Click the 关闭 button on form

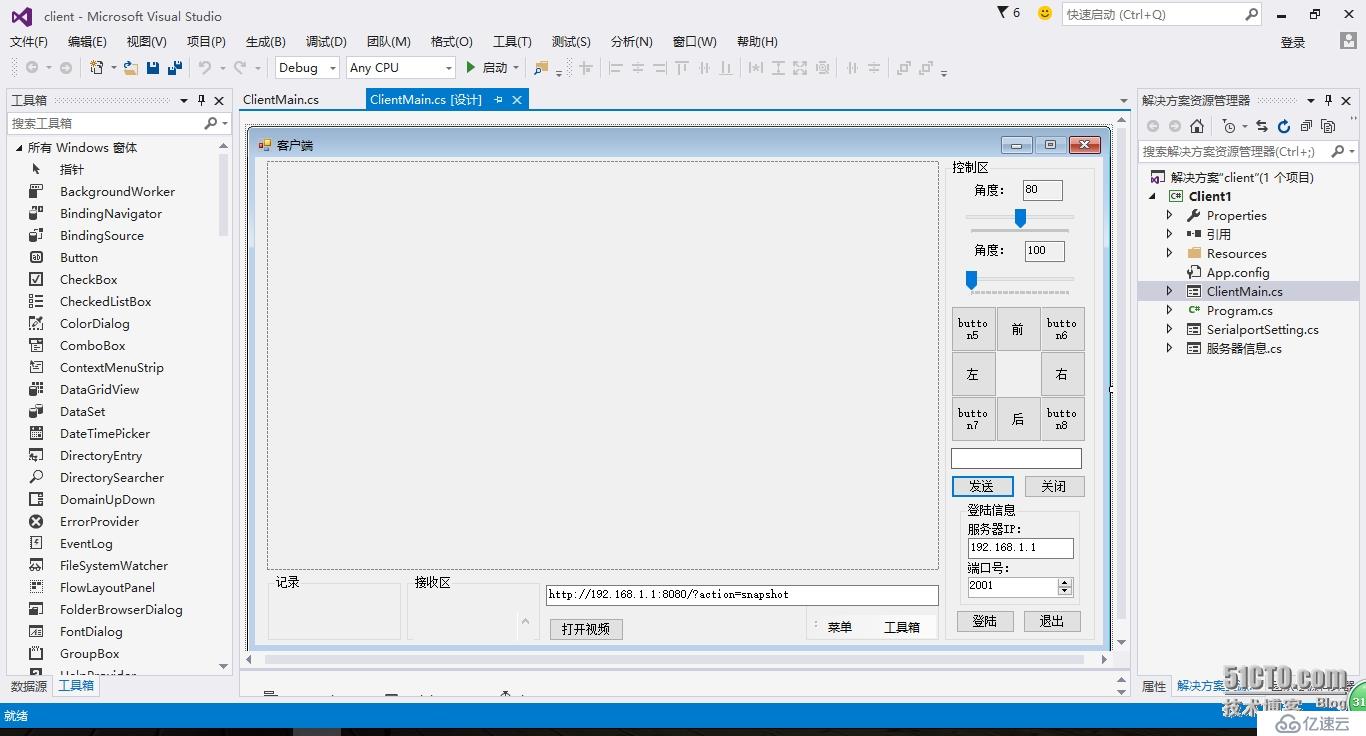point(1054,486)
